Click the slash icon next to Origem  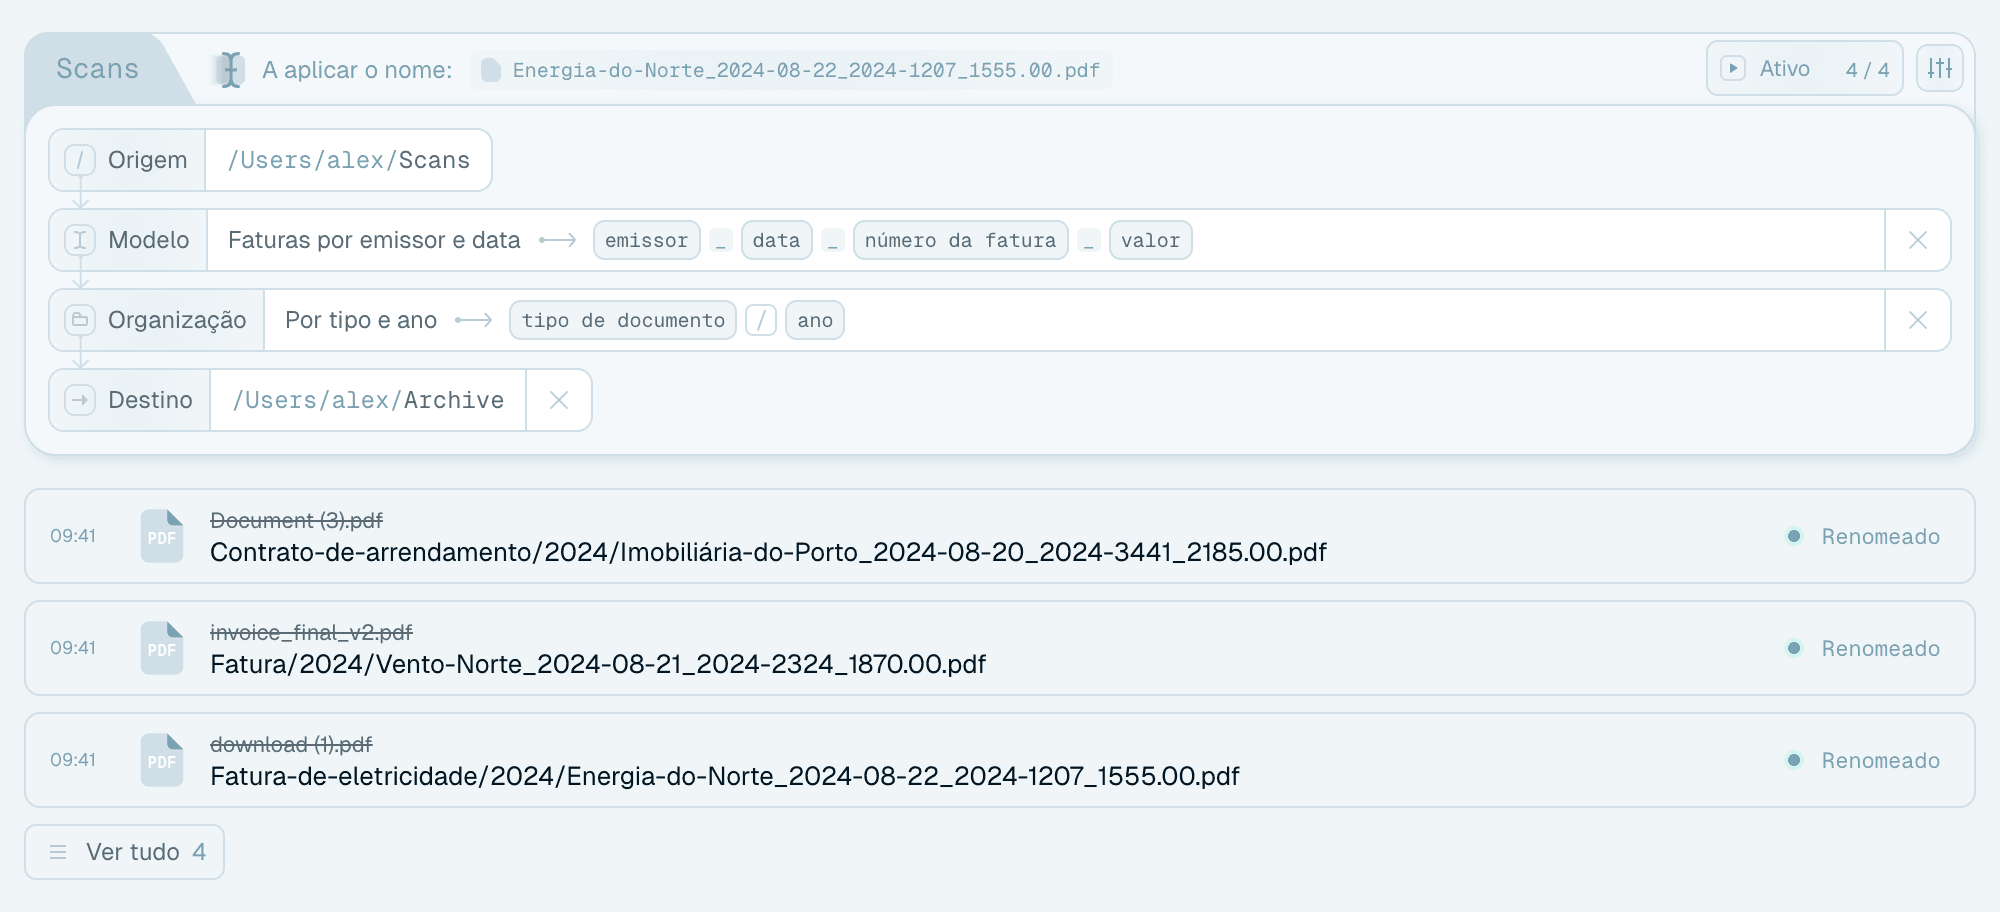coord(80,160)
